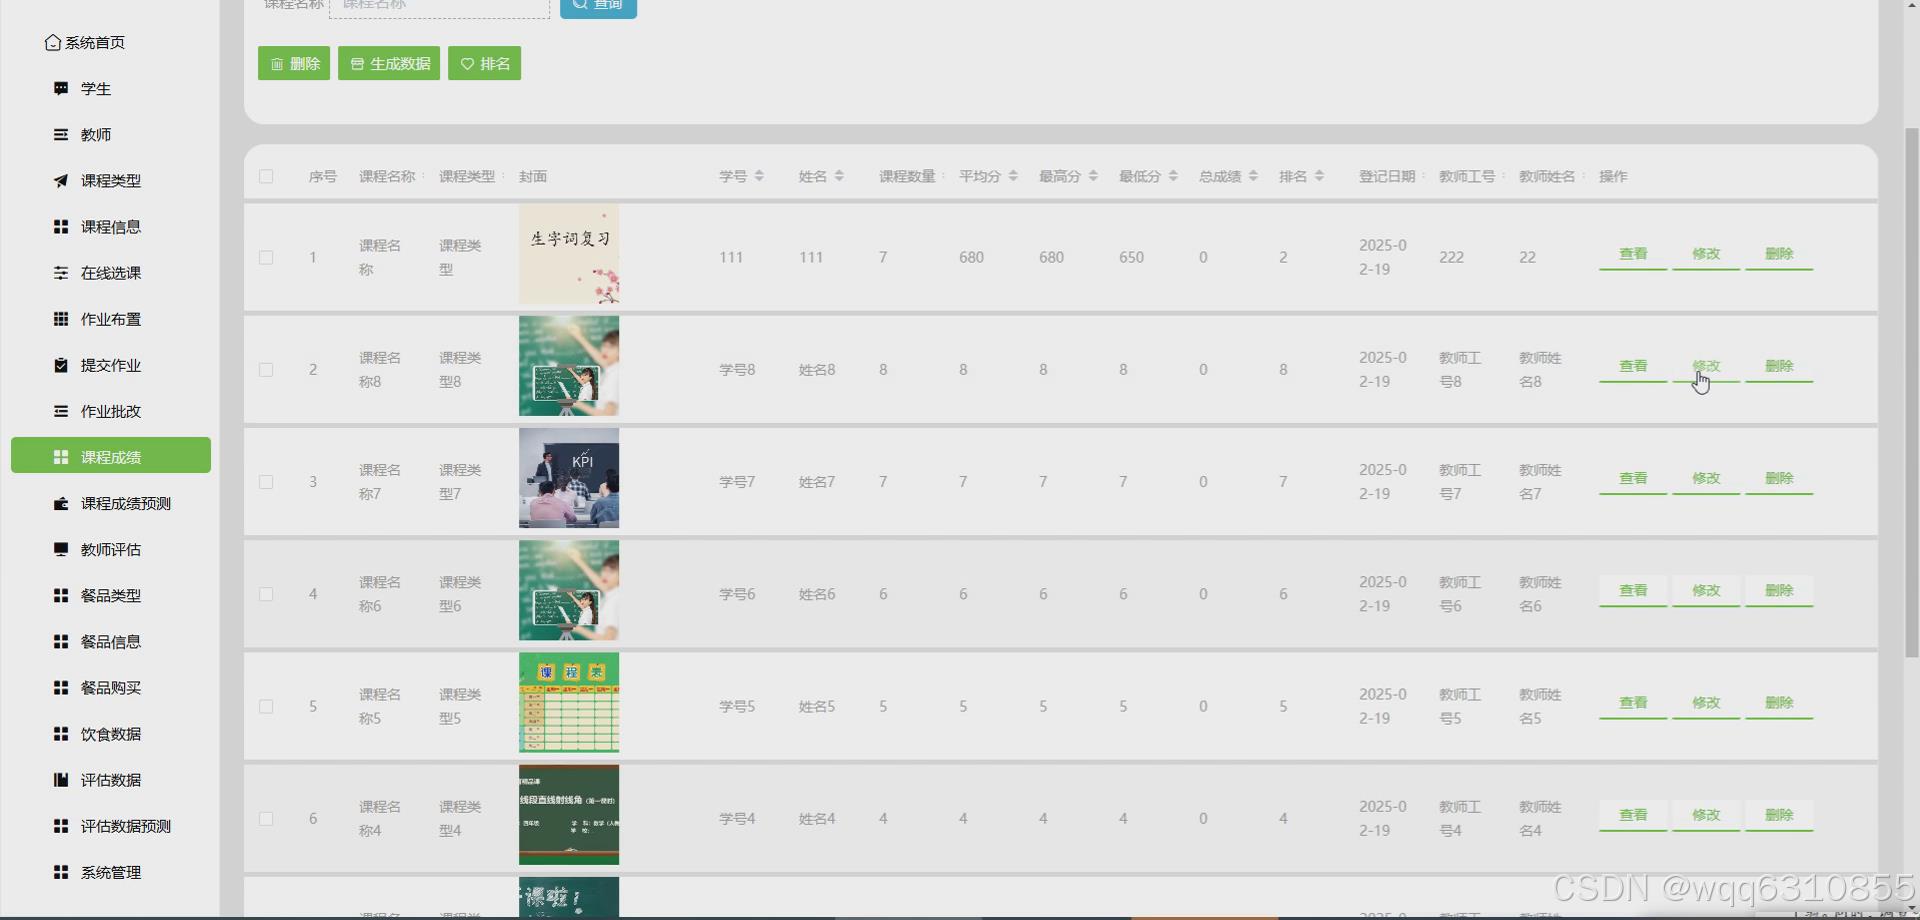The image size is (1920, 920).
Task: Sort by 最低分 column arrows
Action: [1173, 176]
